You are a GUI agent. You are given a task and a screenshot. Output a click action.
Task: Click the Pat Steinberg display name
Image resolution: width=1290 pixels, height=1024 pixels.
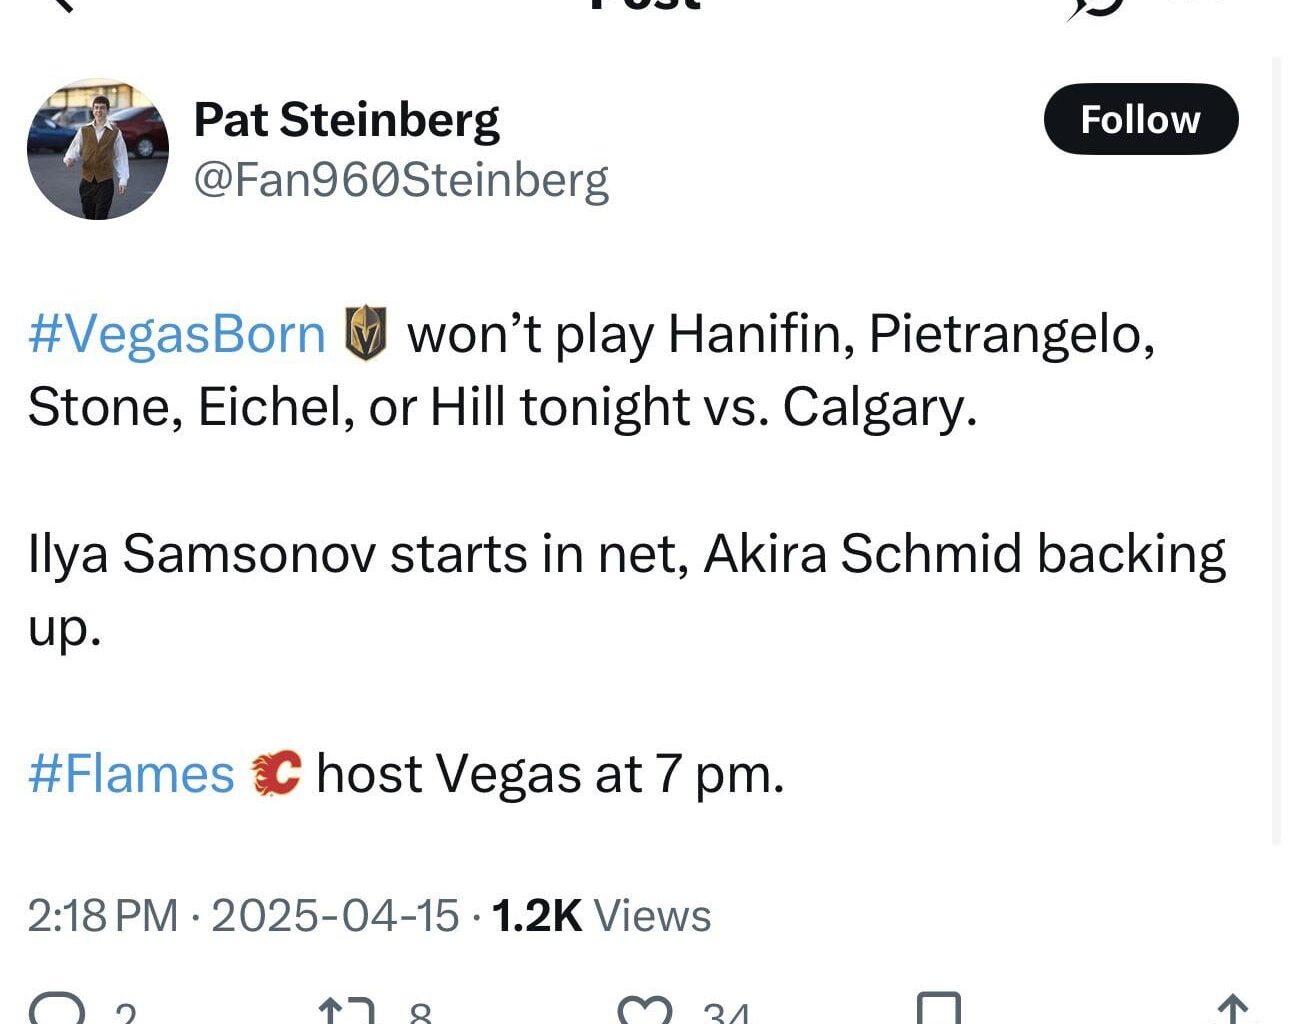click(x=346, y=119)
